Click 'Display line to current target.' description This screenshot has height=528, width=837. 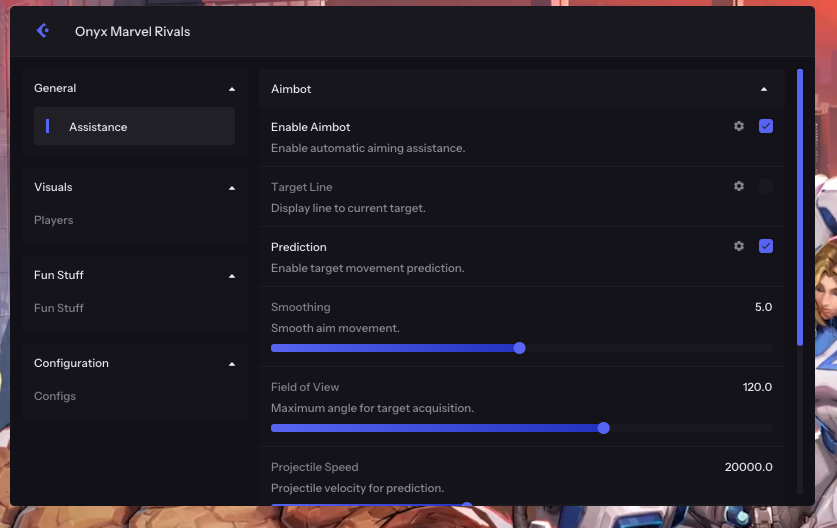coord(348,208)
